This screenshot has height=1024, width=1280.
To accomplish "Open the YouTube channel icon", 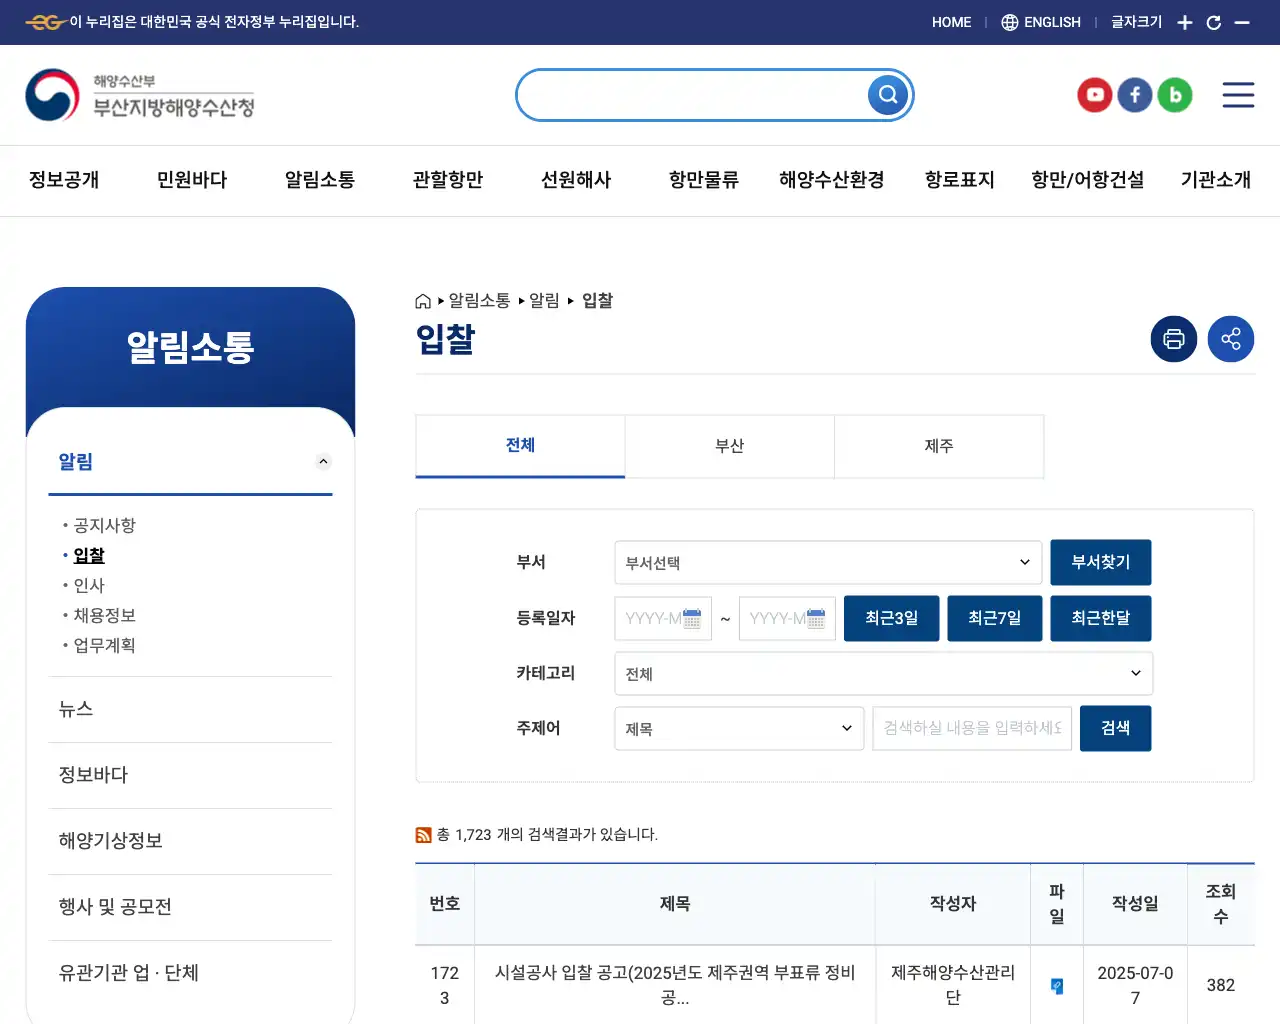I will [1095, 95].
